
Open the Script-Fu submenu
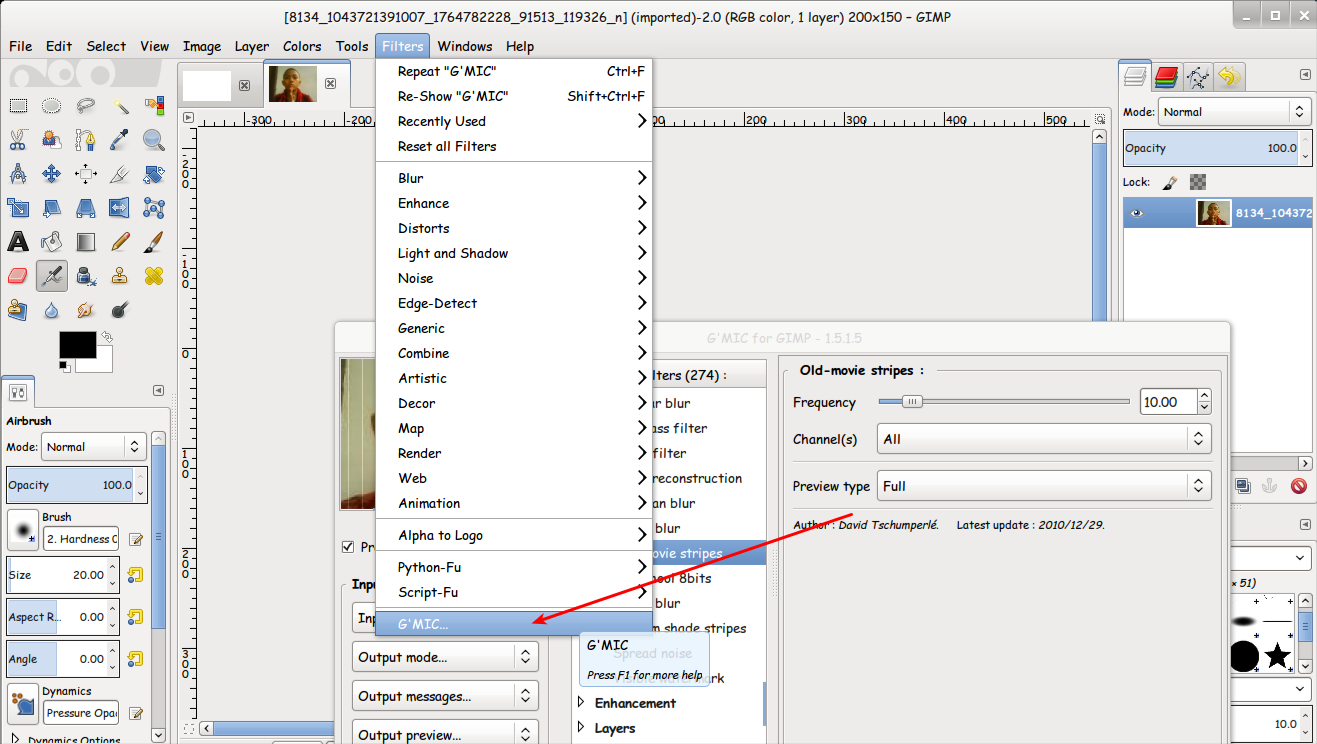[514, 592]
